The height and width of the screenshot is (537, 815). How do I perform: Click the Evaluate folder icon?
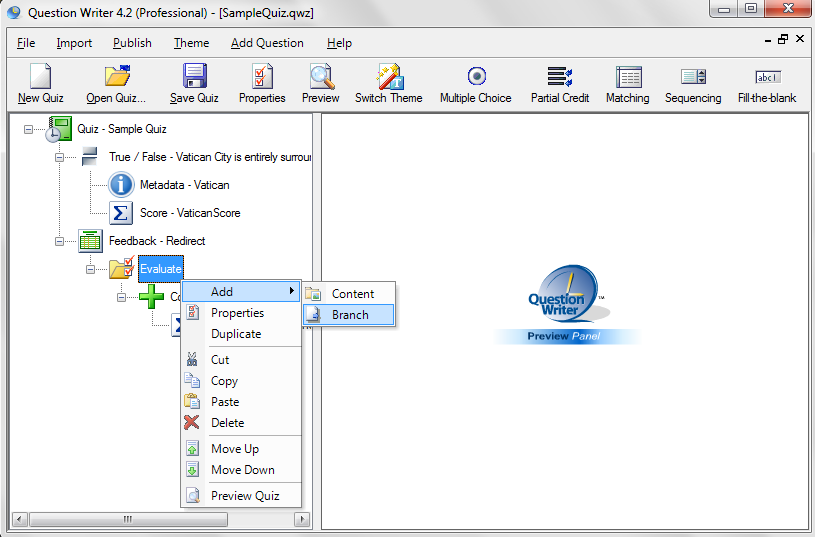122,268
